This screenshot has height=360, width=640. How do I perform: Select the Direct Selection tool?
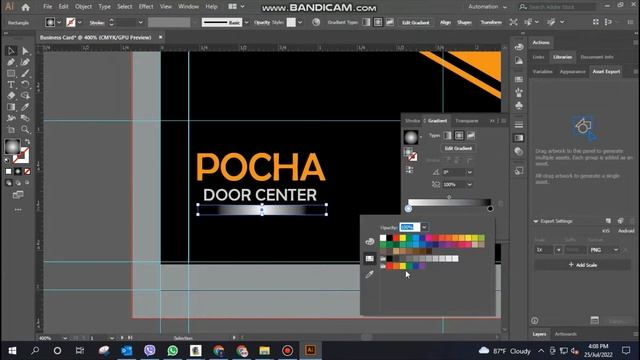[25, 51]
